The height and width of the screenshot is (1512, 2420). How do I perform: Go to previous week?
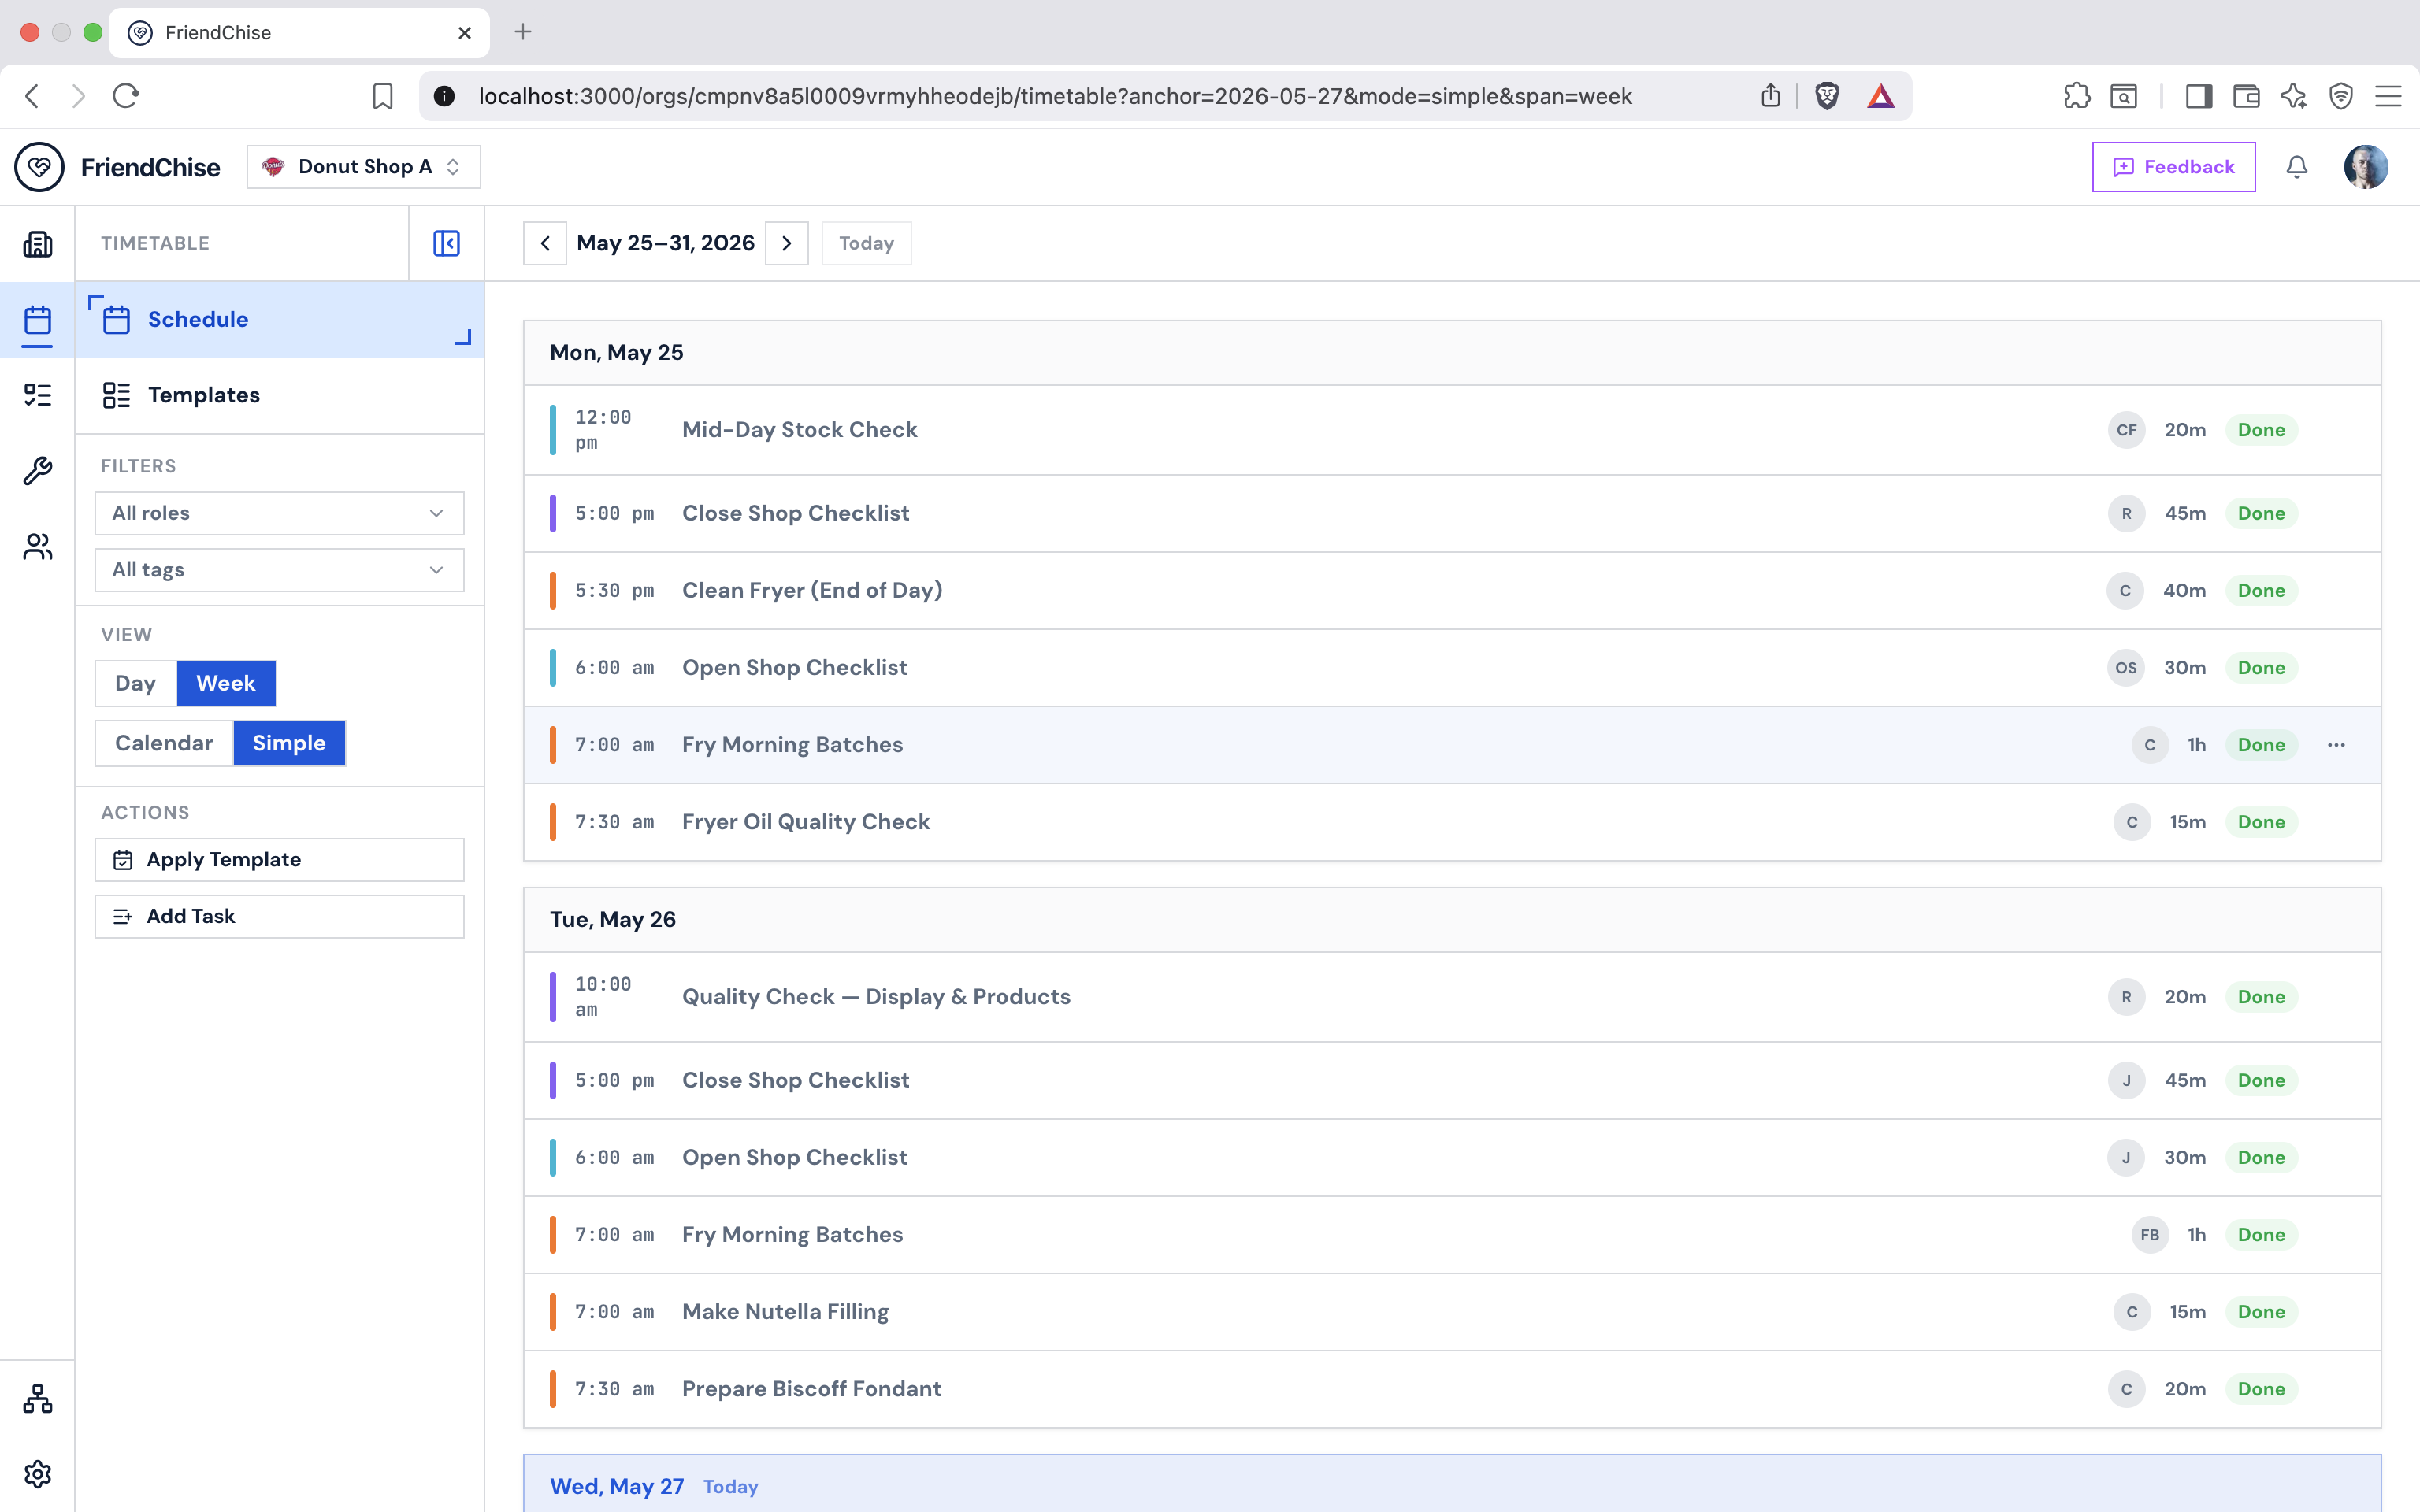[x=545, y=243]
